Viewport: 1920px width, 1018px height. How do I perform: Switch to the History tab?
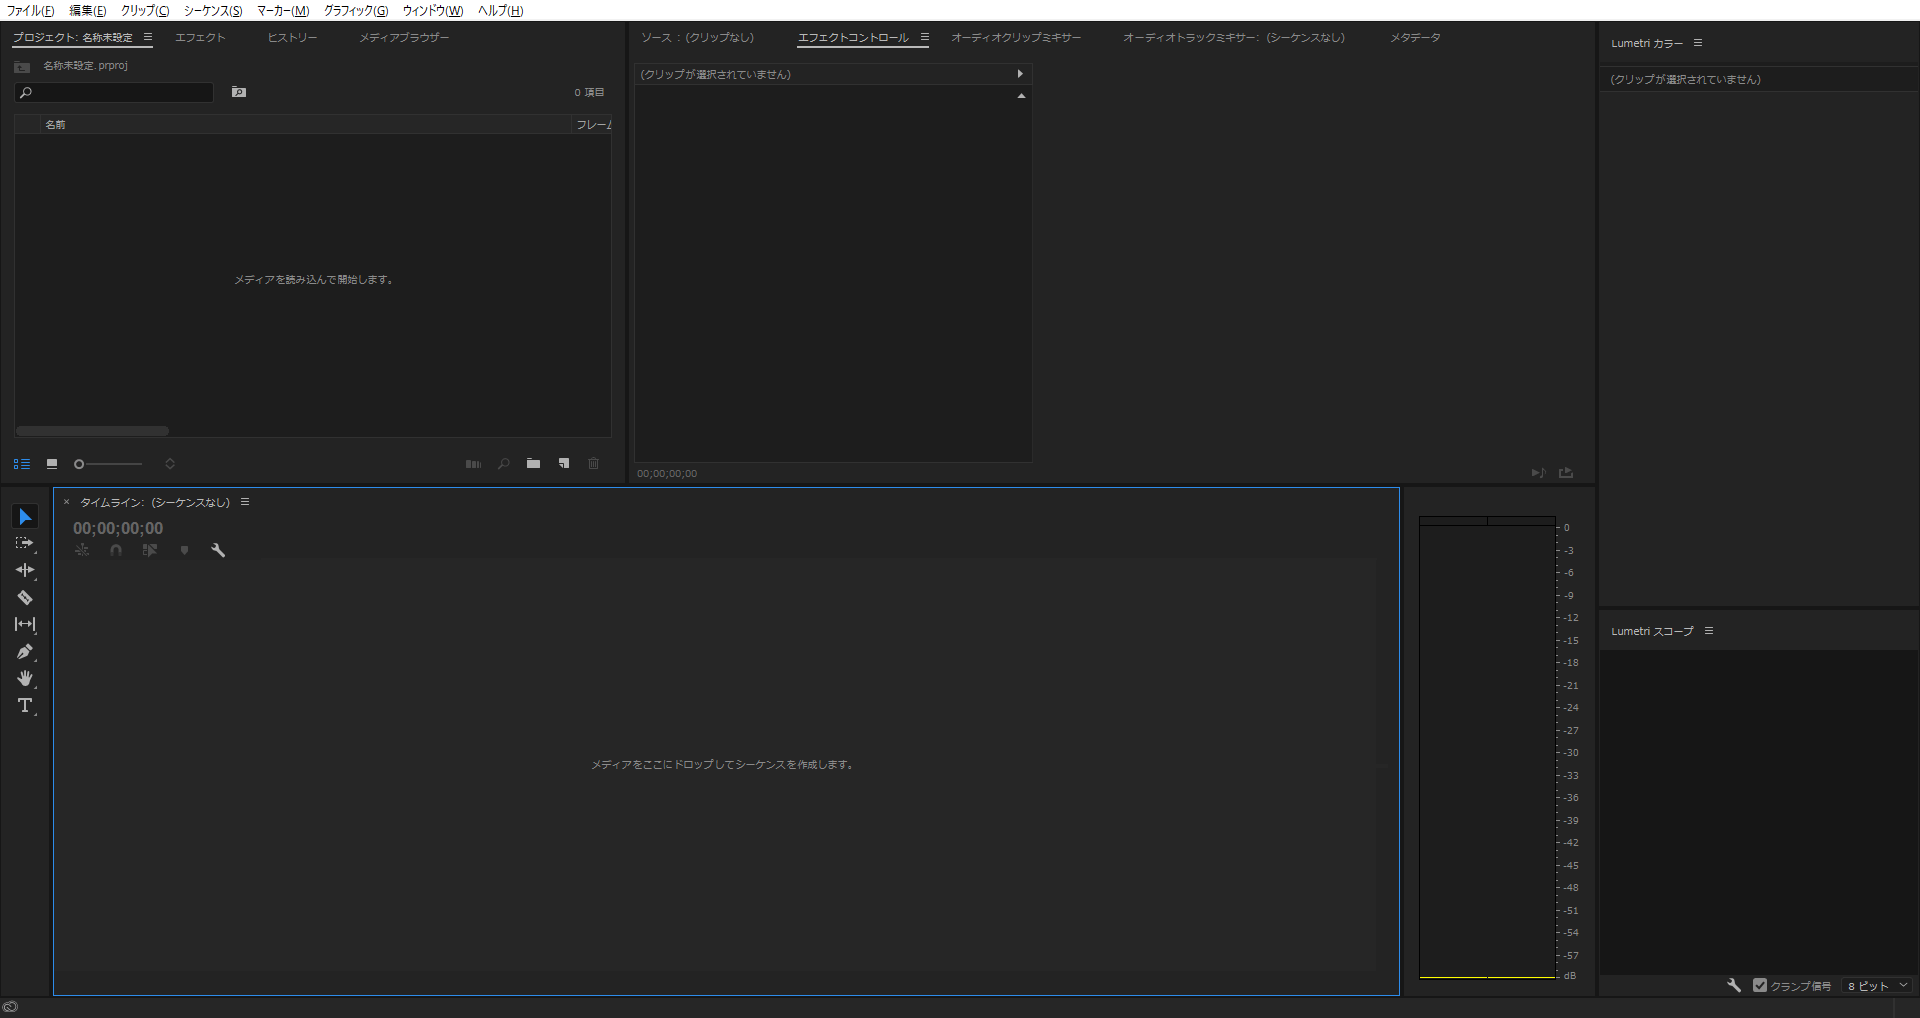pyautogui.click(x=293, y=37)
